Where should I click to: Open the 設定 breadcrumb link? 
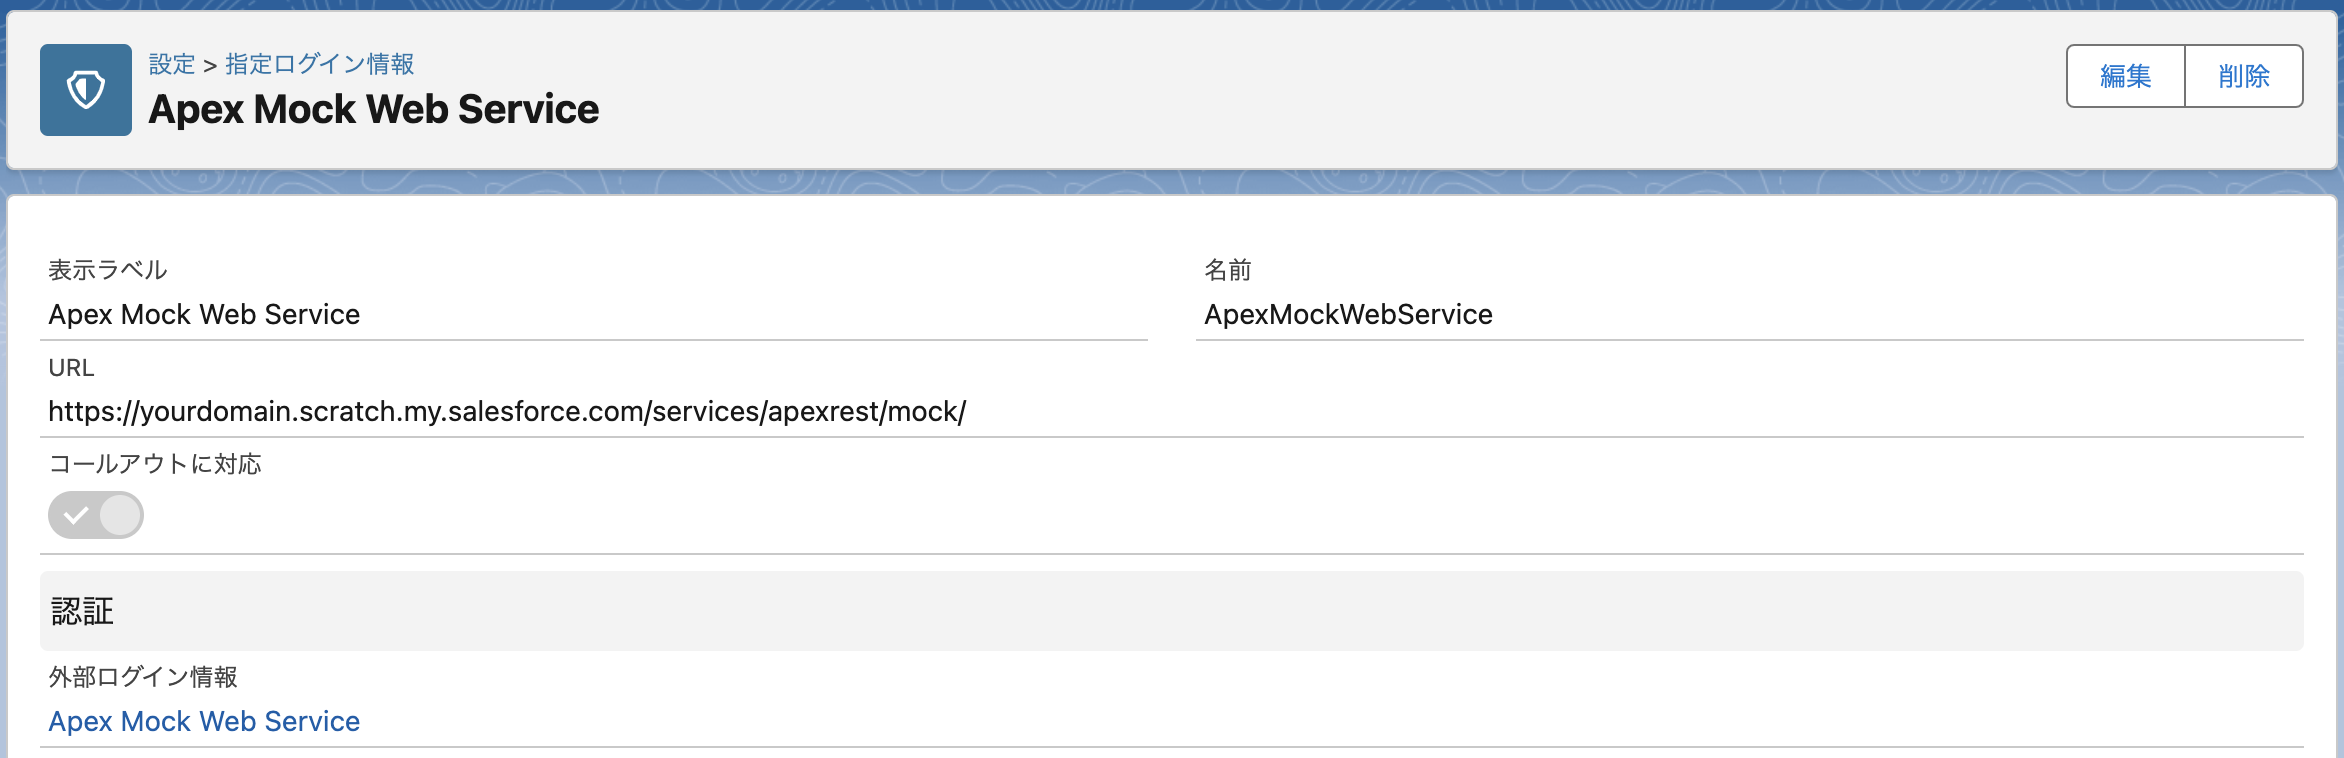coord(172,64)
